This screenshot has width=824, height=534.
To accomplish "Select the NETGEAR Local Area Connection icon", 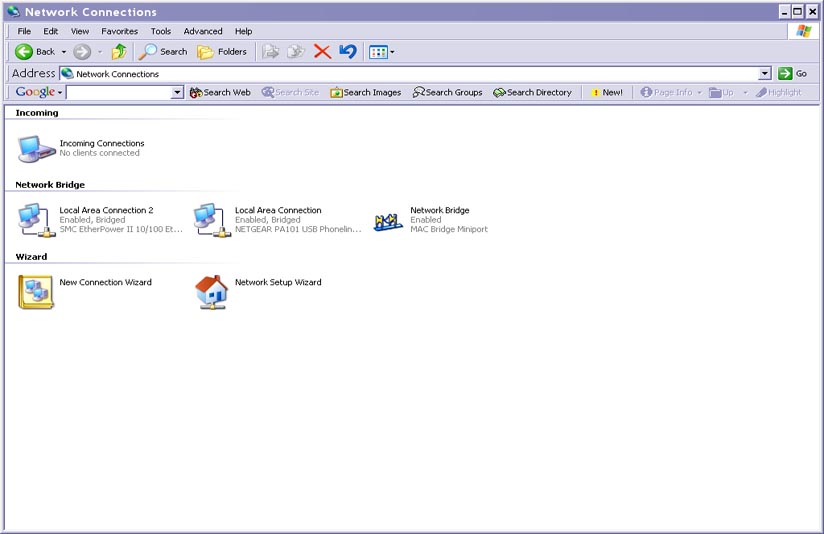I will click(x=211, y=219).
